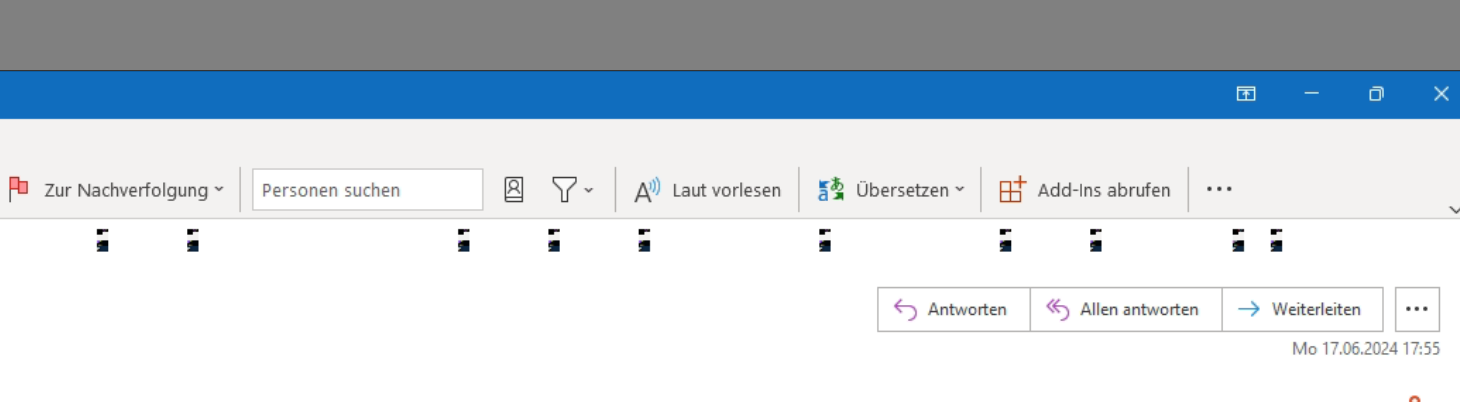Expand the filter funnel dropdown chevron

[x=588, y=190]
